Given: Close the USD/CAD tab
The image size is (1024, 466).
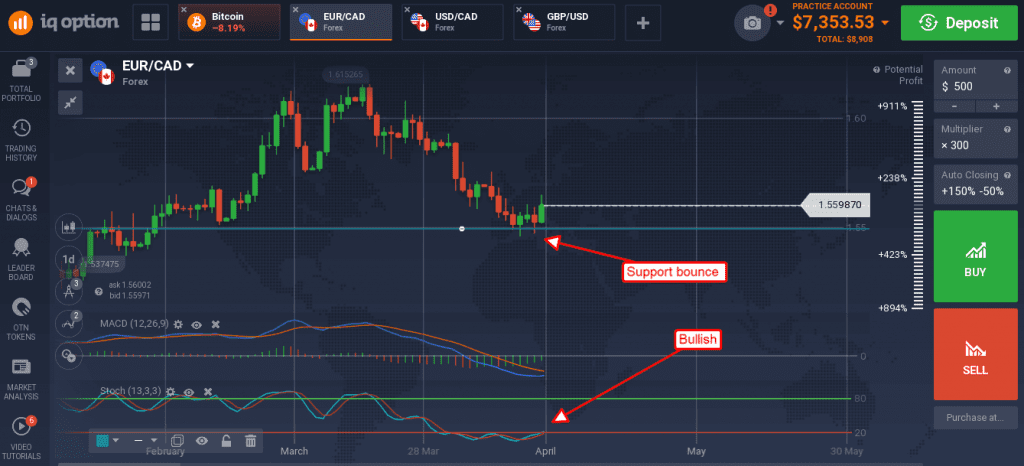Looking at the screenshot, I should click(x=408, y=9).
